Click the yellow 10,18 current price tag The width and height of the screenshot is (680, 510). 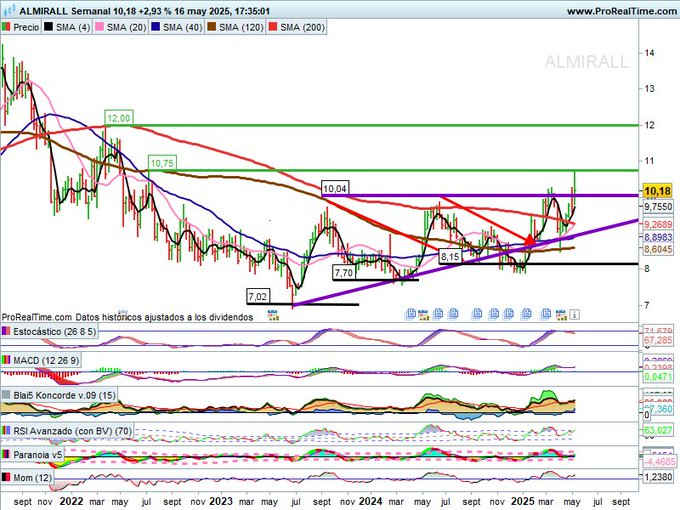pyautogui.click(x=657, y=191)
